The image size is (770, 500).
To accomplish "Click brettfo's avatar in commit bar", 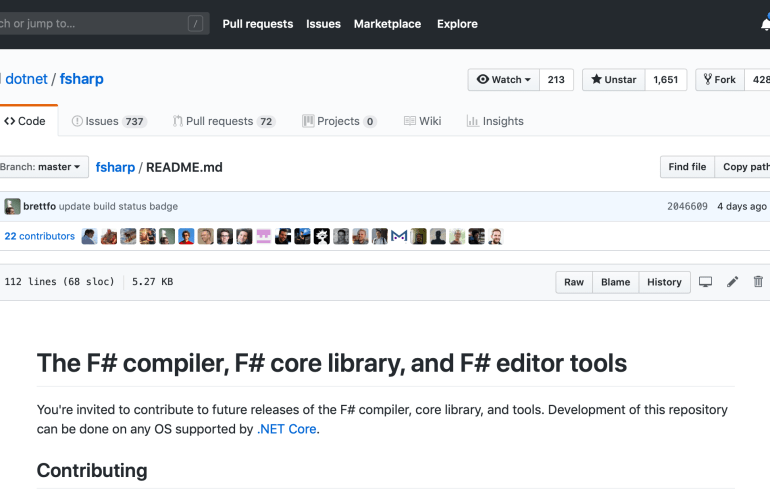I will [12, 207].
